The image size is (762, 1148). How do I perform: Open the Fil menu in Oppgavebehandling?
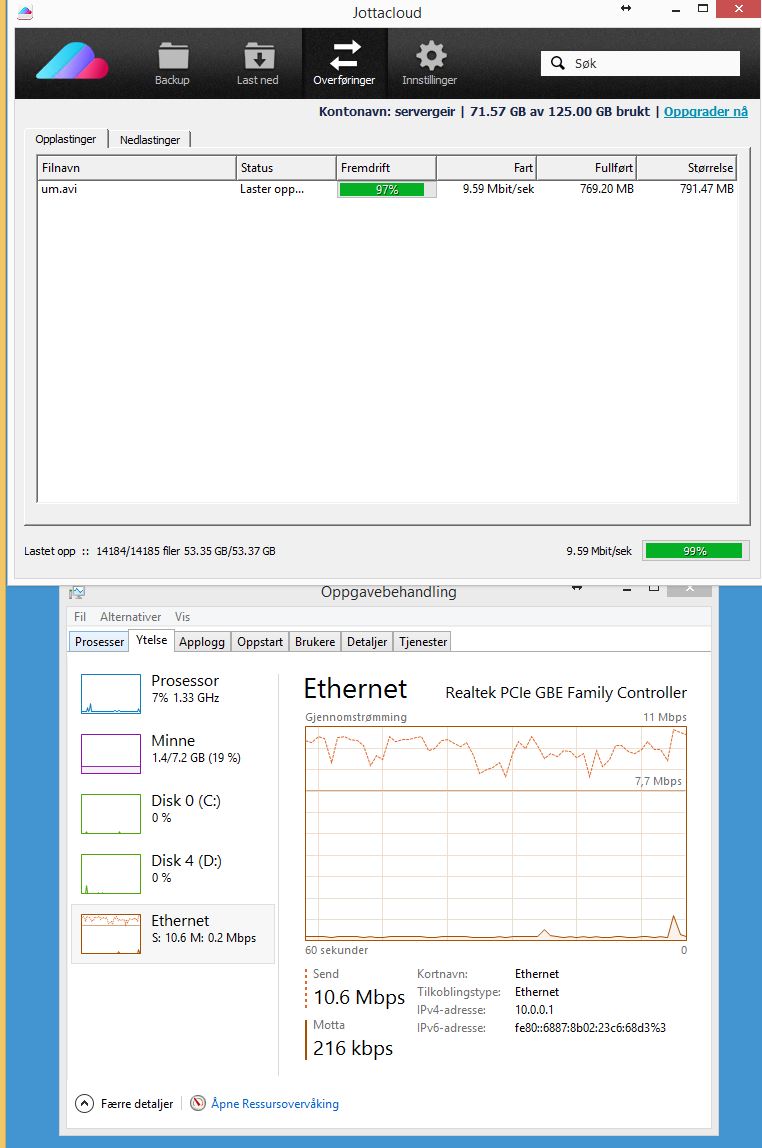[x=80, y=616]
